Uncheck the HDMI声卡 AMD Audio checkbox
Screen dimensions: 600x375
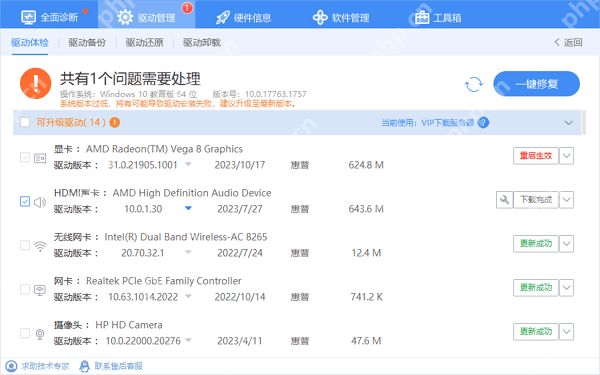(x=25, y=201)
